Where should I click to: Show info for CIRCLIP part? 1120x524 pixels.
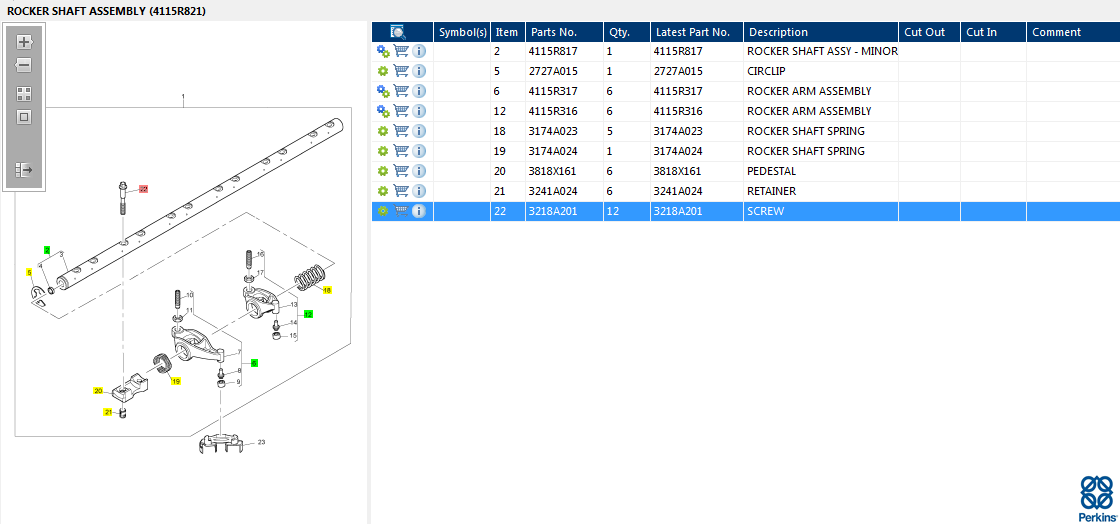pyautogui.click(x=419, y=71)
